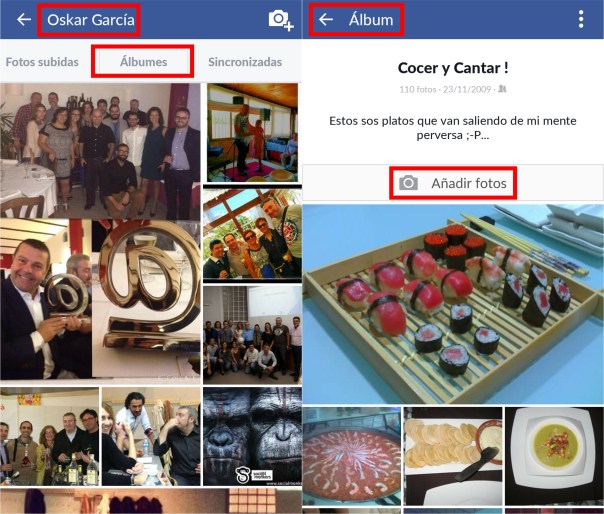Screen dimensions: 604x514
Task: Open the three-dot overflow menu
Action: coord(581,19)
